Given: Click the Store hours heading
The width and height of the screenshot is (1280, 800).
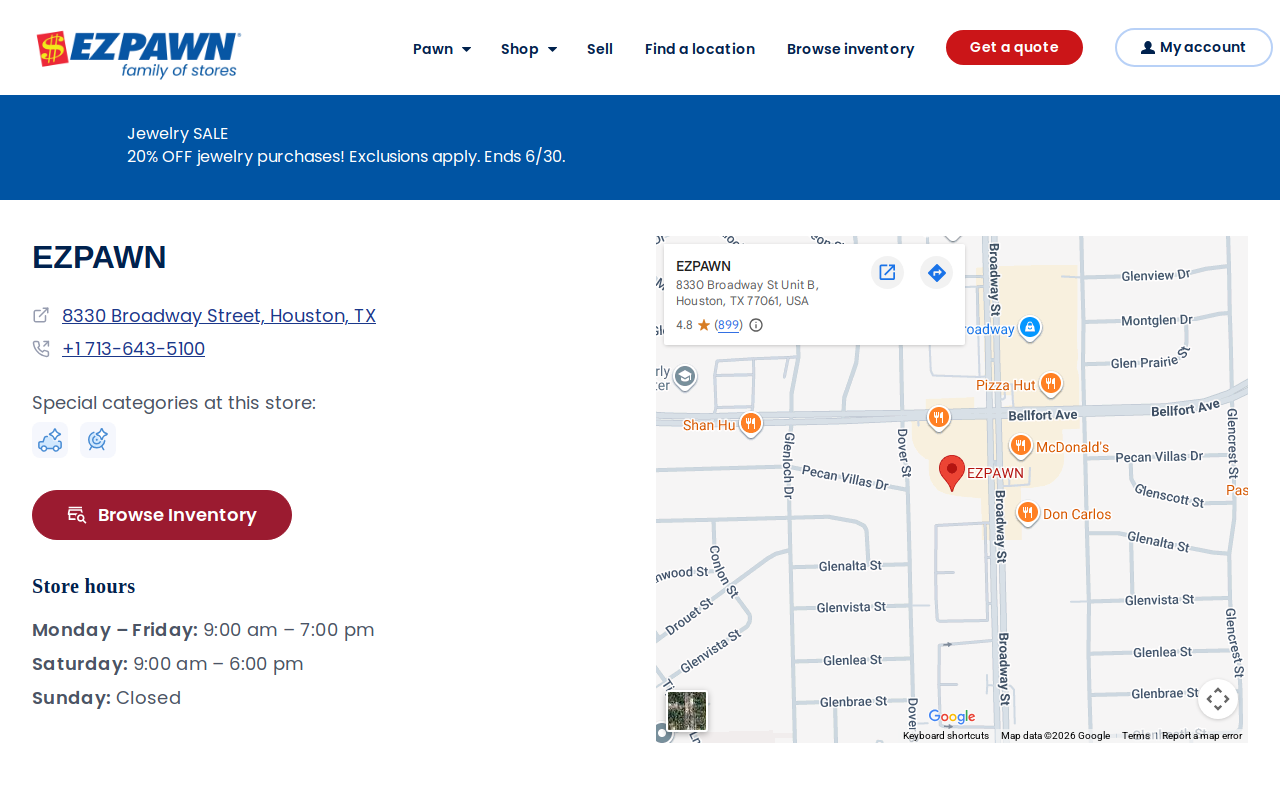Looking at the screenshot, I should tap(84, 586).
